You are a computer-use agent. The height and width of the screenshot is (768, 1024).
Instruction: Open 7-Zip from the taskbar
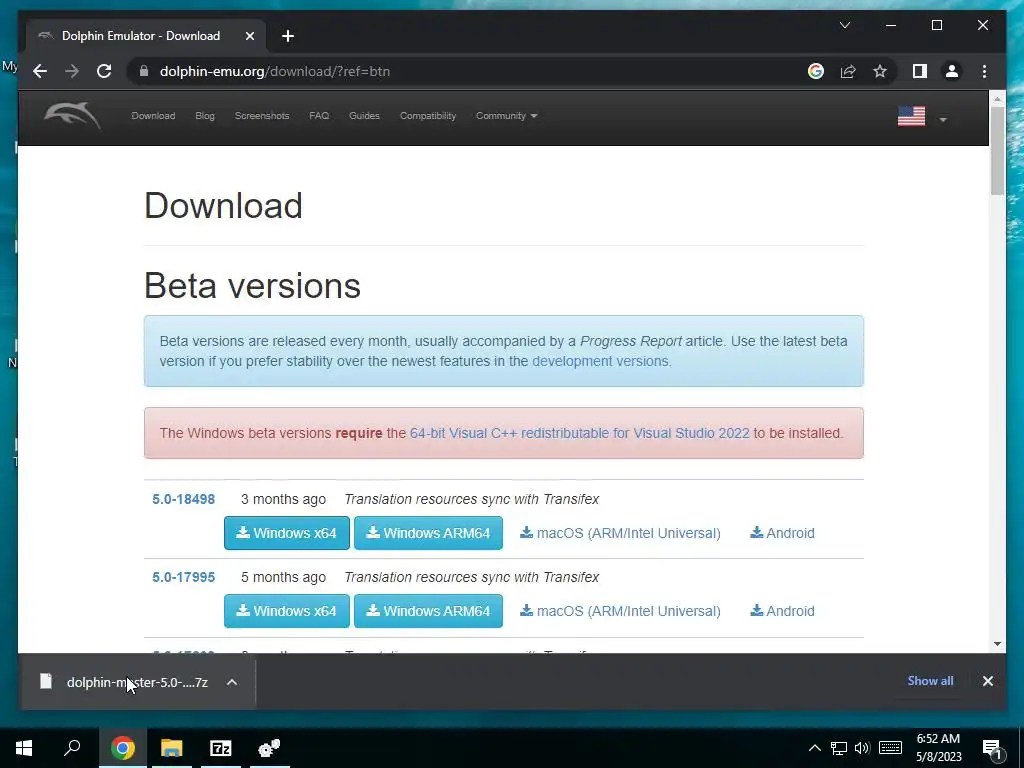pyautogui.click(x=220, y=748)
